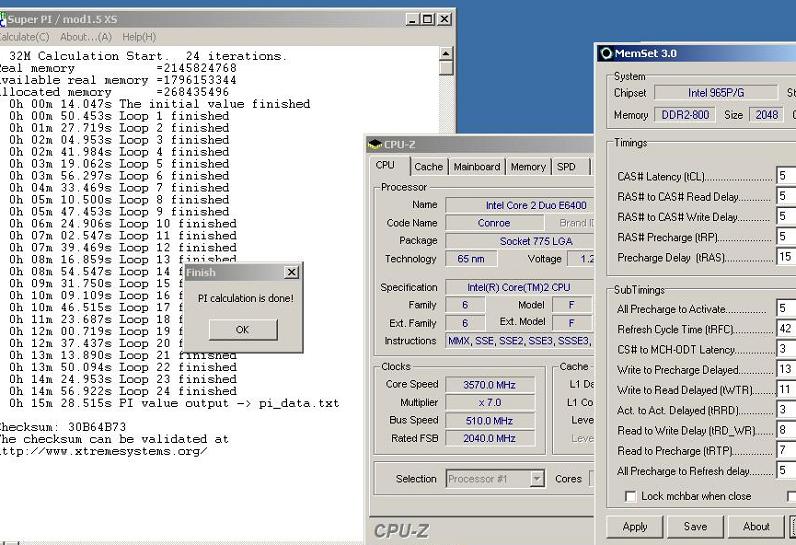This screenshot has height=545, width=796.
Task: Click OK in the Finish dialog
Action: pos(243,330)
